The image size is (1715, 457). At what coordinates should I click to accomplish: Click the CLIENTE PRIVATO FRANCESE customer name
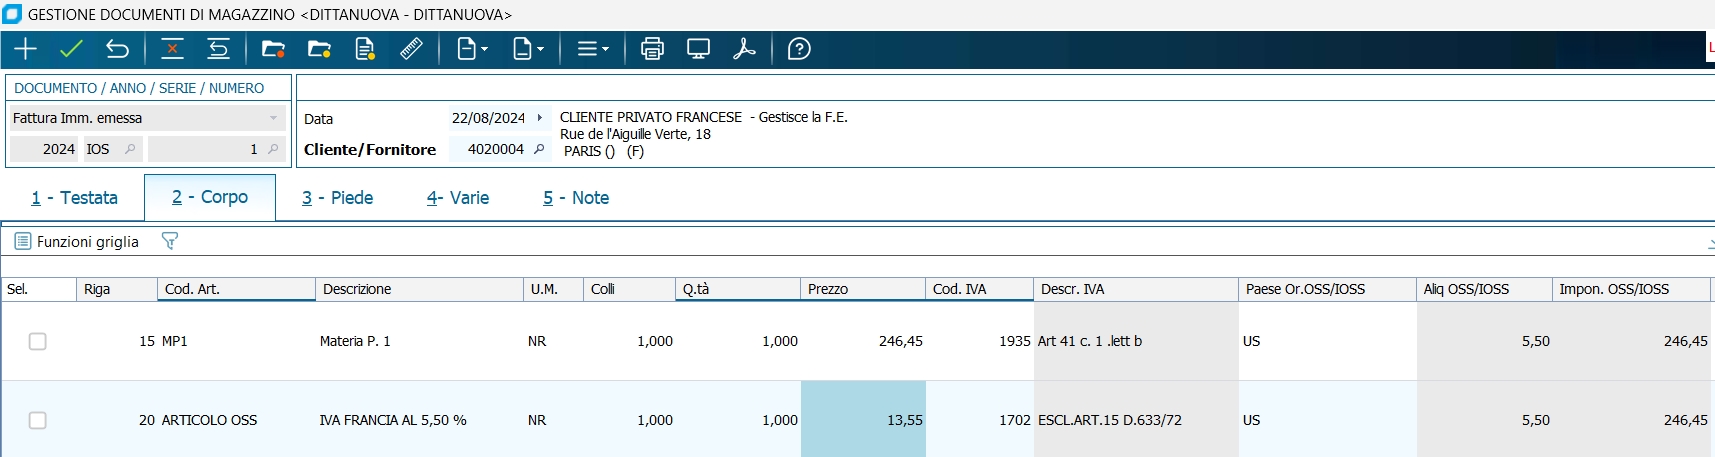(651, 117)
